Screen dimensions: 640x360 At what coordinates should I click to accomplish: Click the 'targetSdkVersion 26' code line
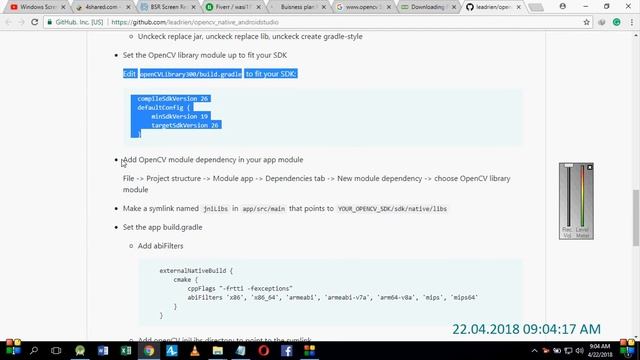[185, 125]
